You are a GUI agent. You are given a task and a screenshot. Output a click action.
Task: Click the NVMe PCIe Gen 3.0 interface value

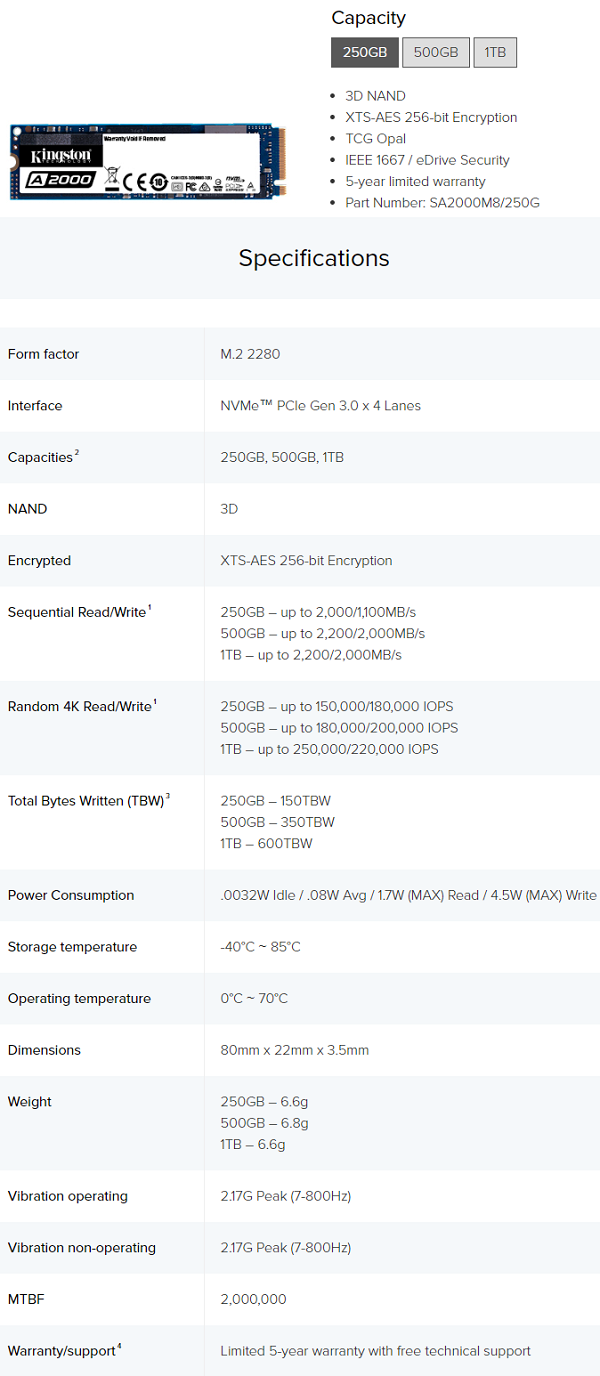point(320,406)
